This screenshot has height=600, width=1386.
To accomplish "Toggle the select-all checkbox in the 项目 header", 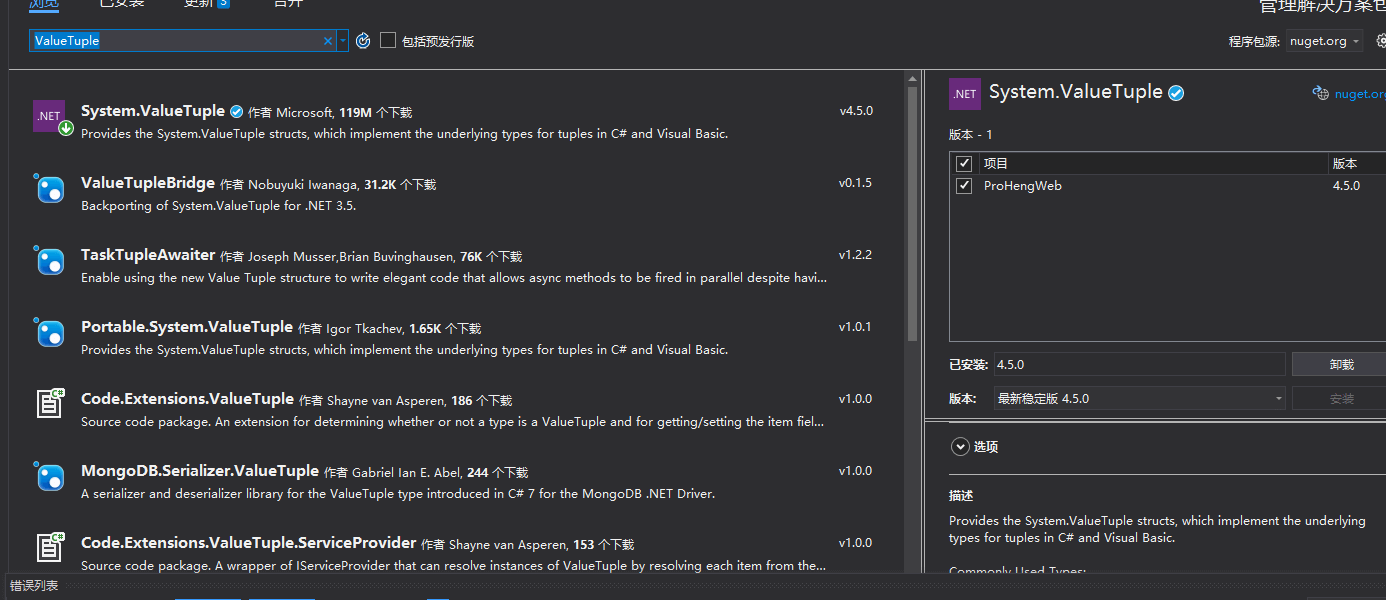I will click(x=964, y=164).
